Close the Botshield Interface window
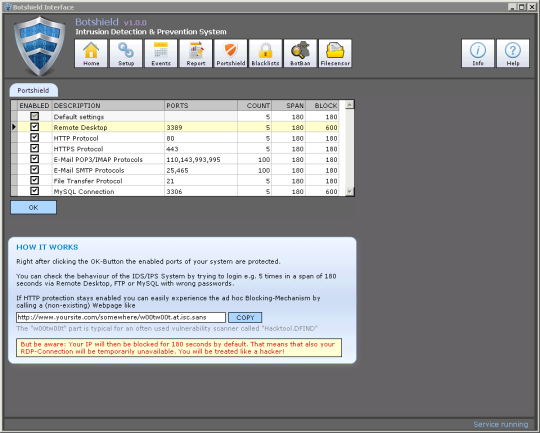Screen dimensions: 540x433 tap(531, 7)
